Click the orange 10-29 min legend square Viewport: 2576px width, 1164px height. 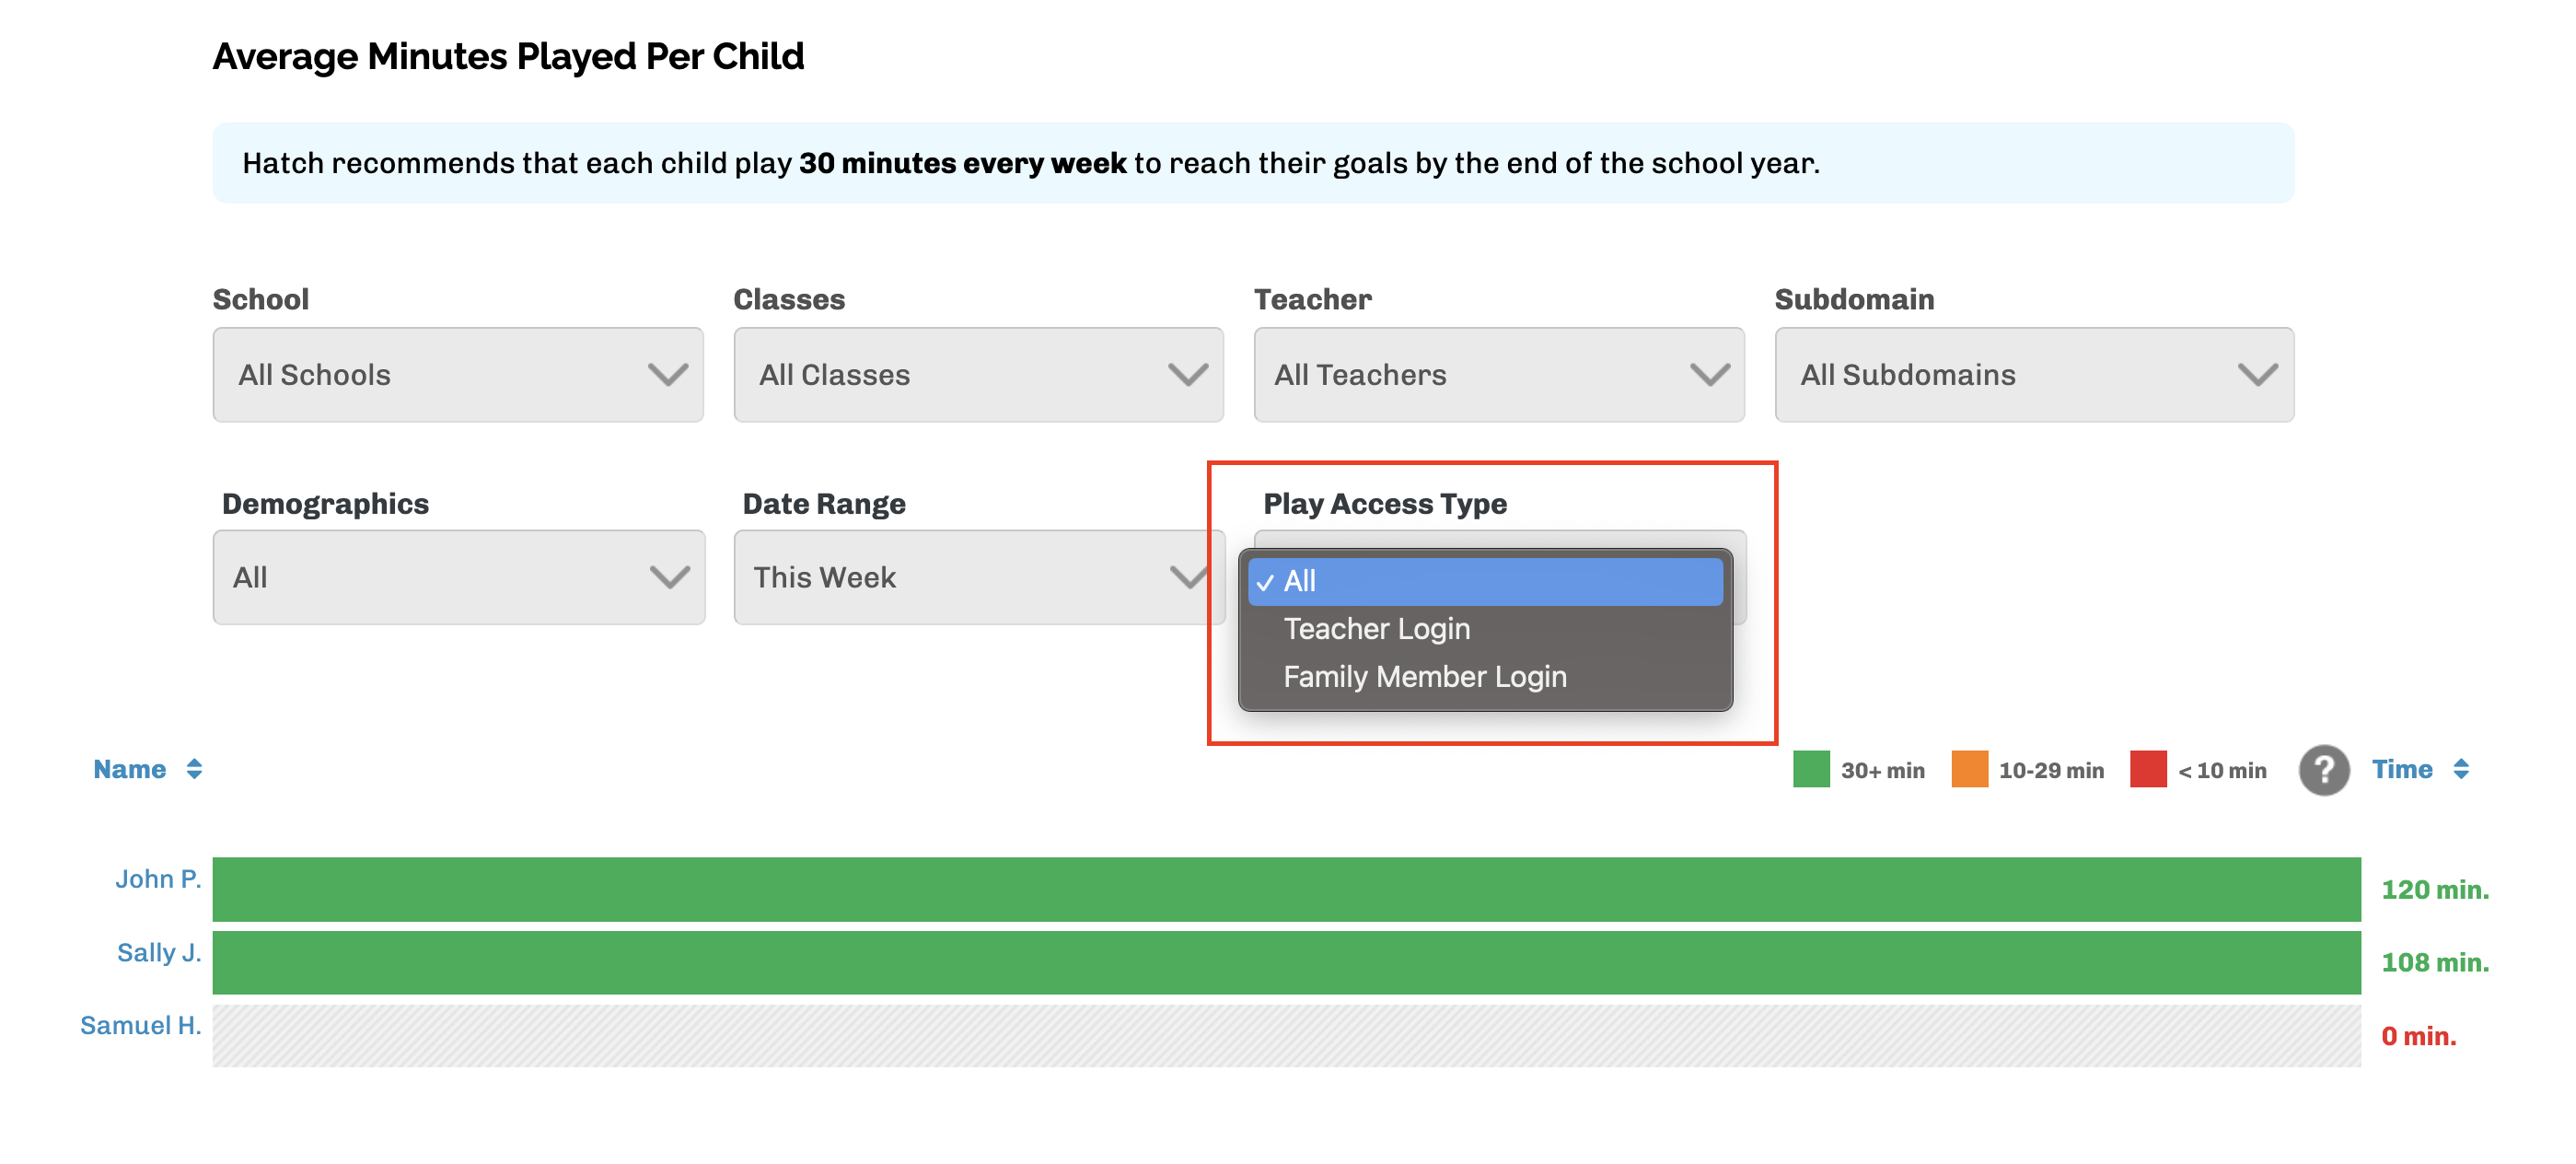pos(1969,769)
